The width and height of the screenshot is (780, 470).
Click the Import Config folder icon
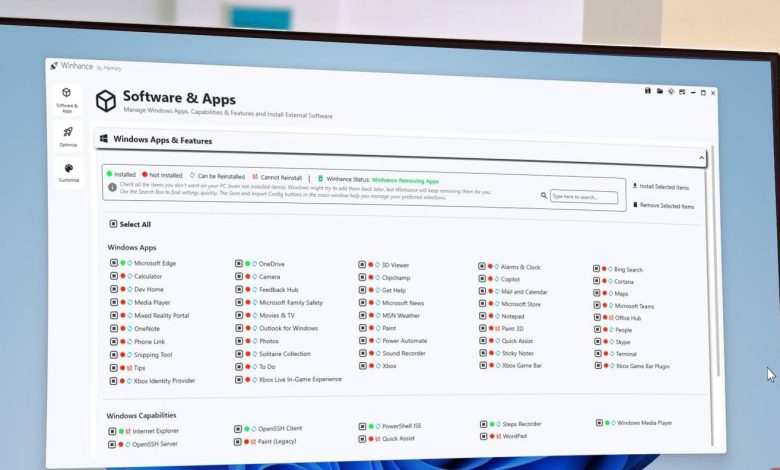660,91
